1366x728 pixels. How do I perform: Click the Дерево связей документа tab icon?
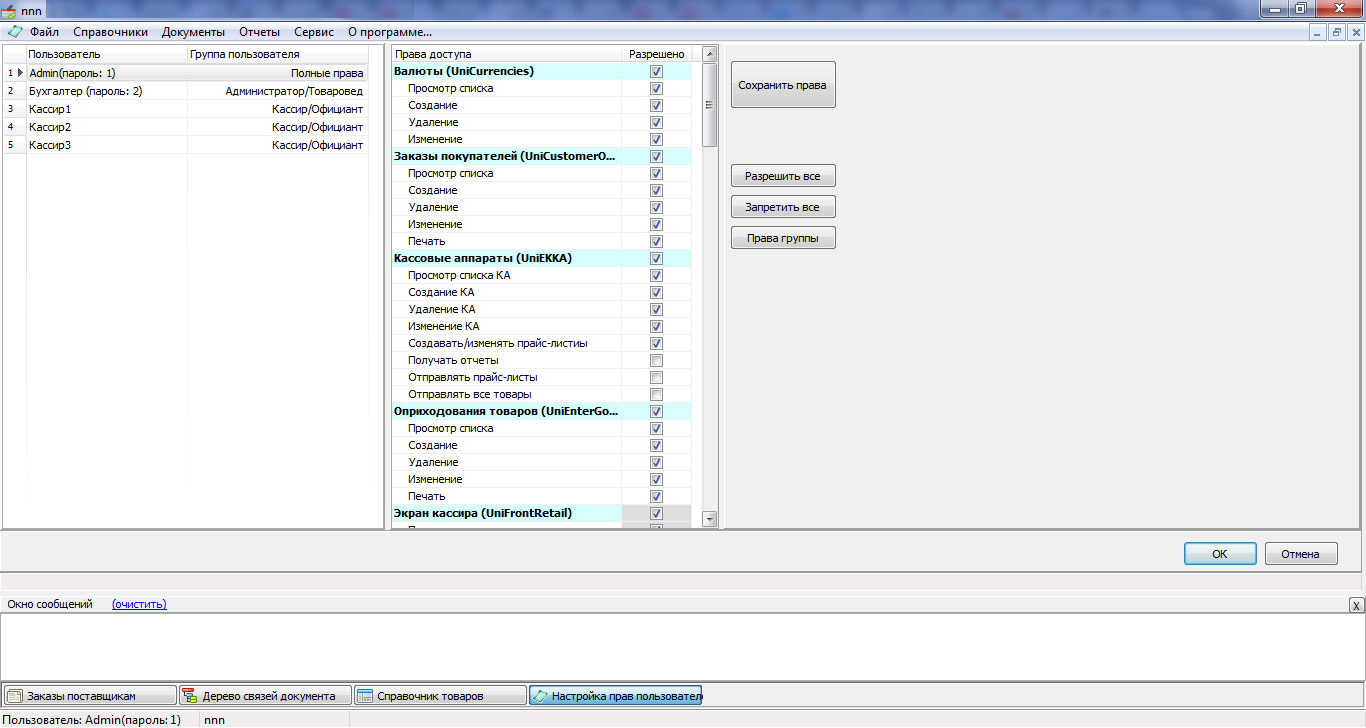(190, 695)
